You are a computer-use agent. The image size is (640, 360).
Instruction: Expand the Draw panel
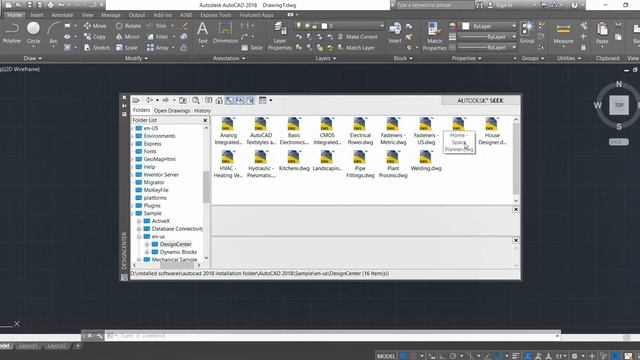[x=32, y=58]
